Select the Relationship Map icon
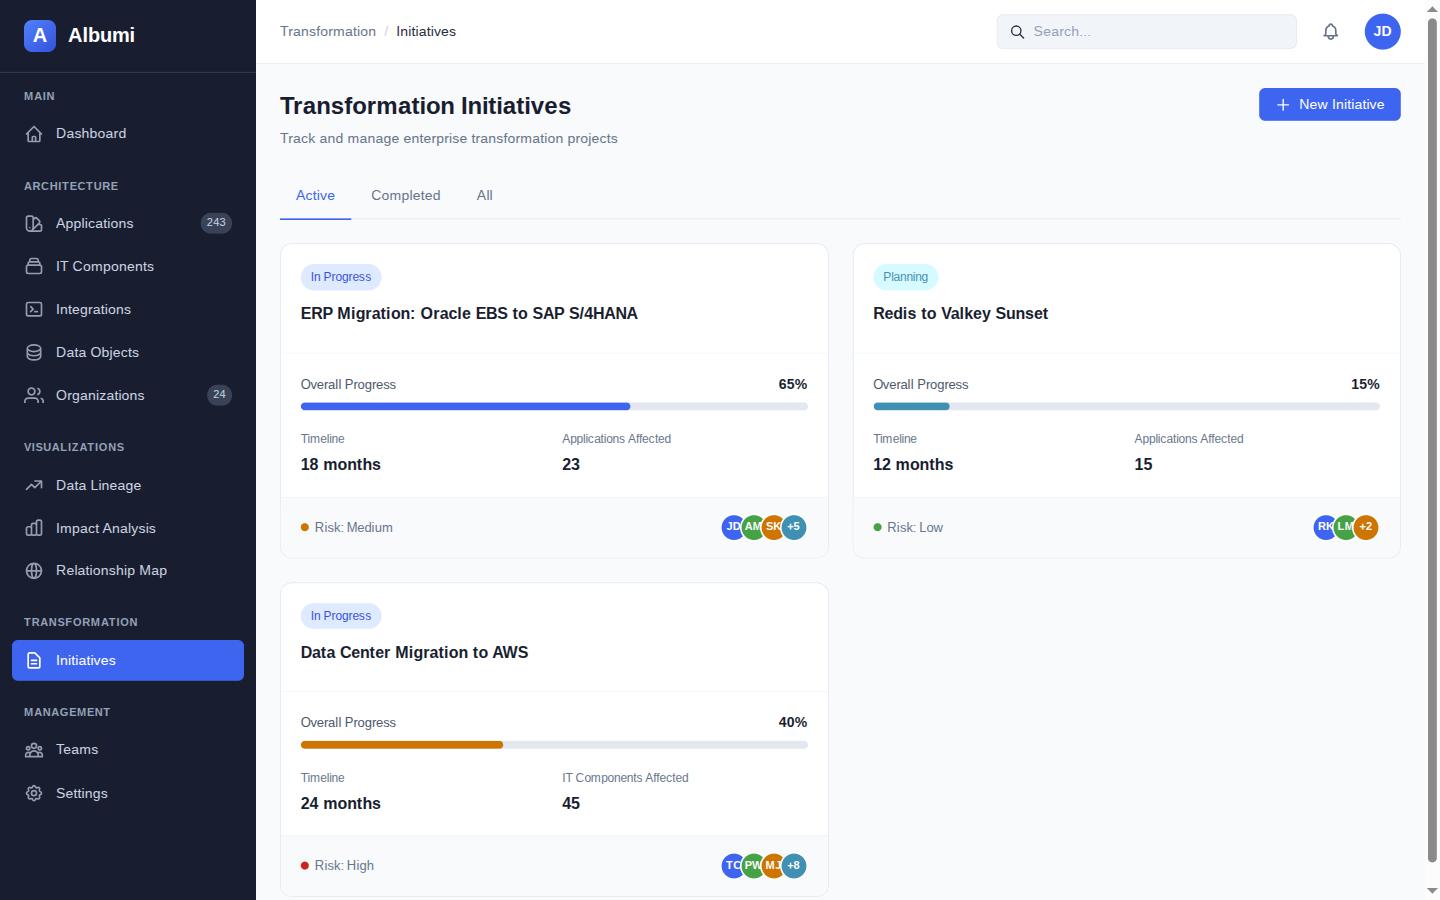Screen dimensions: 1440x900 (33, 570)
